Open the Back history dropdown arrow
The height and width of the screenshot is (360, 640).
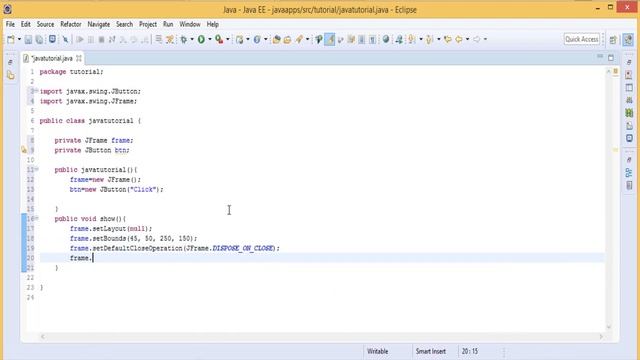coord(467,39)
